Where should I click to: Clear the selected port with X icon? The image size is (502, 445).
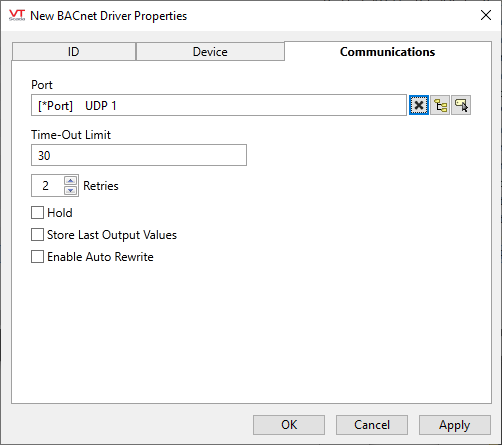[x=419, y=105]
